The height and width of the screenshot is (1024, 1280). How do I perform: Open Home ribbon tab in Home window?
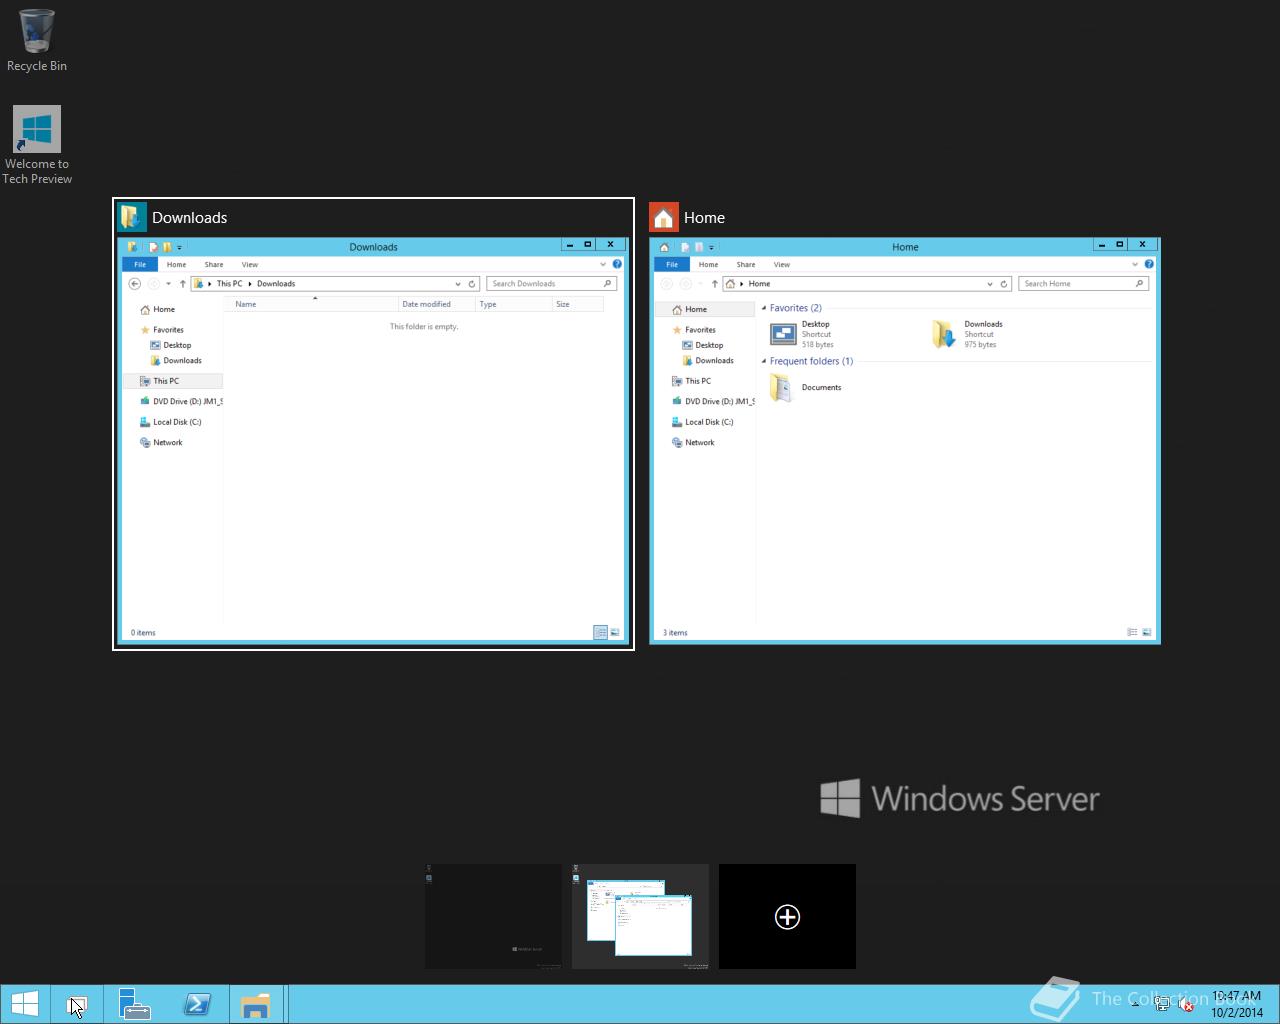708,264
